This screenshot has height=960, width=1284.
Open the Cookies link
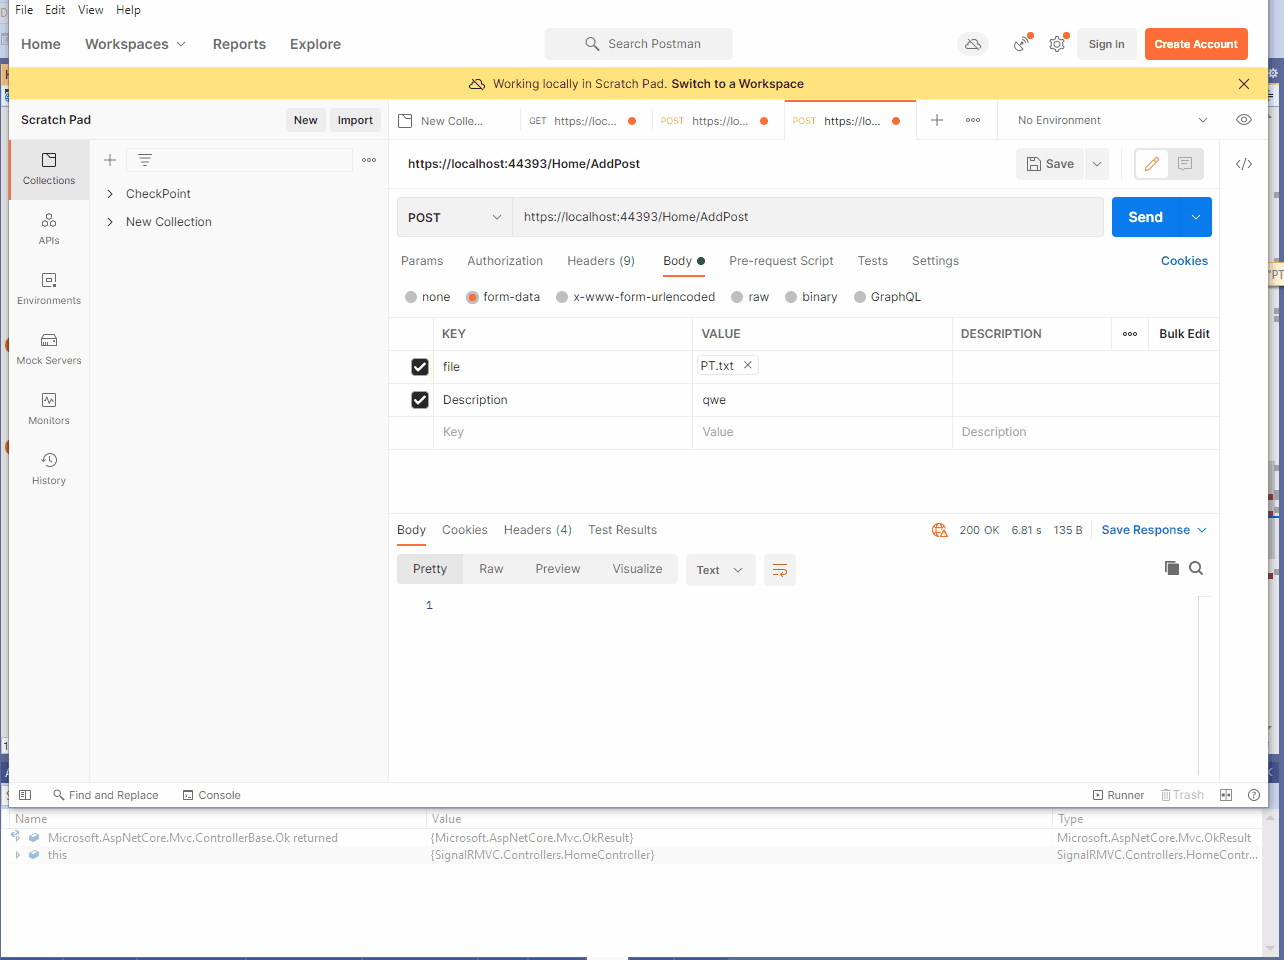point(1184,261)
